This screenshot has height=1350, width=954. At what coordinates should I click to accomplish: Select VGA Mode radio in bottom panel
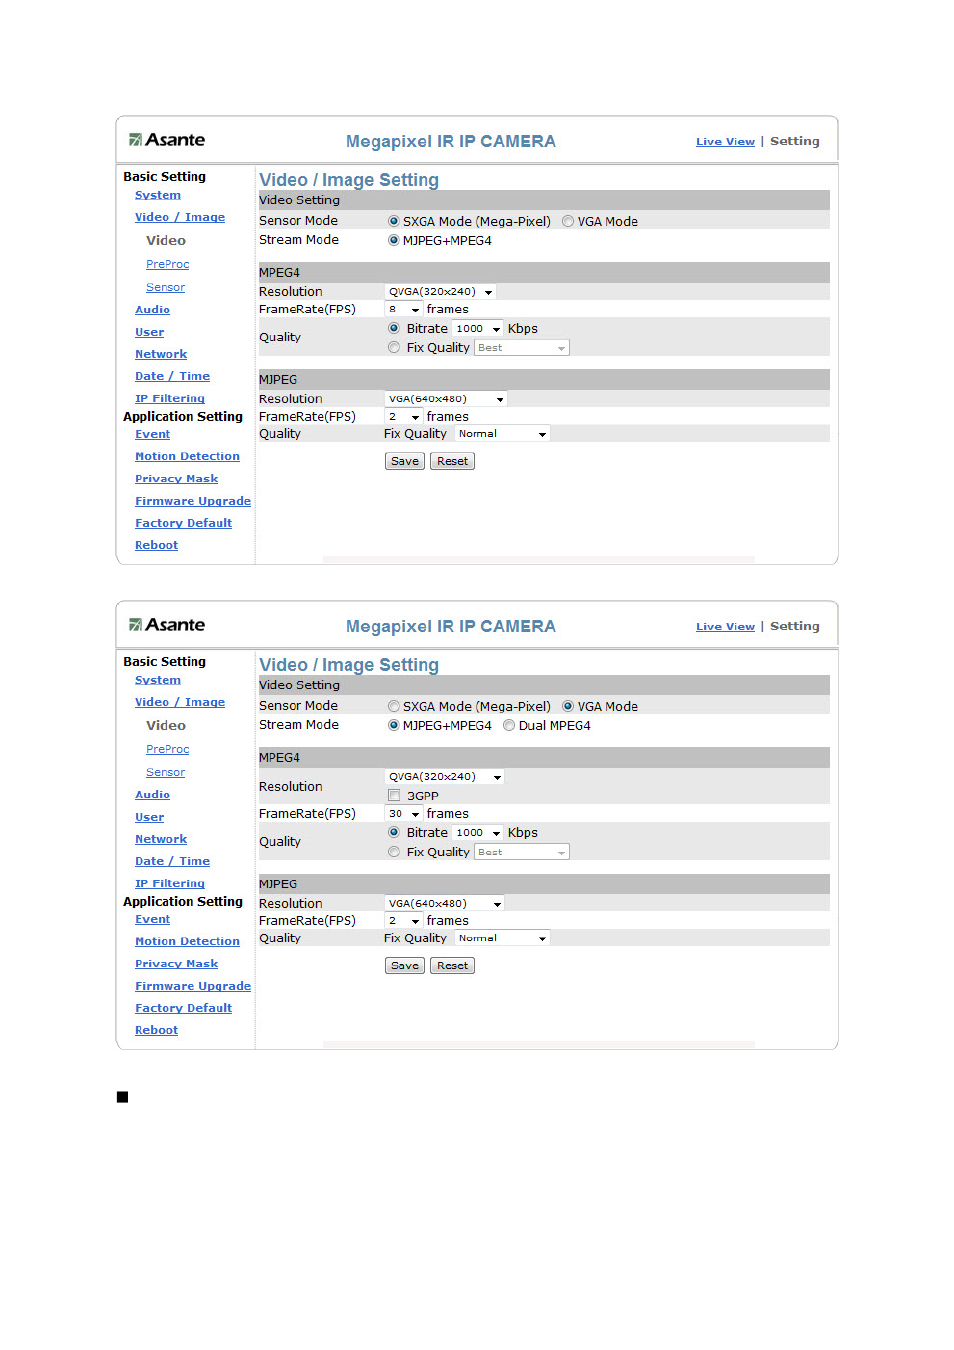[568, 706]
